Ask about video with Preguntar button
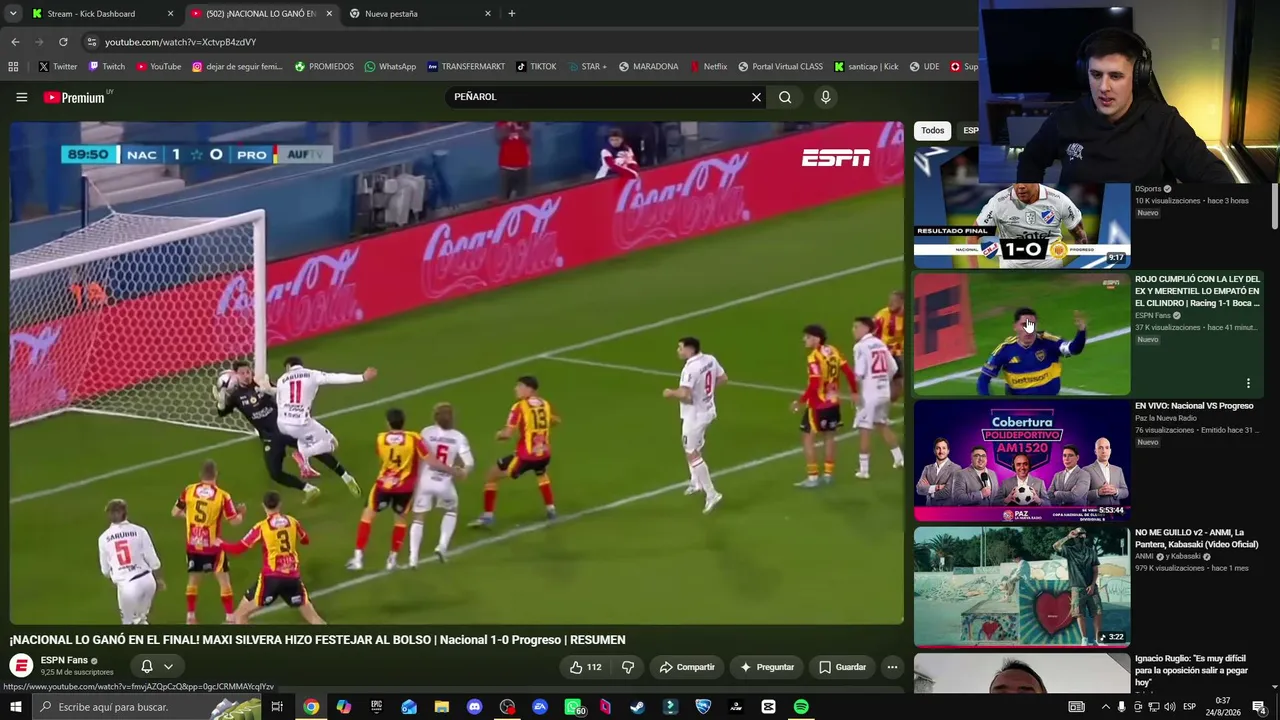The height and width of the screenshot is (720, 1280). pos(766,667)
